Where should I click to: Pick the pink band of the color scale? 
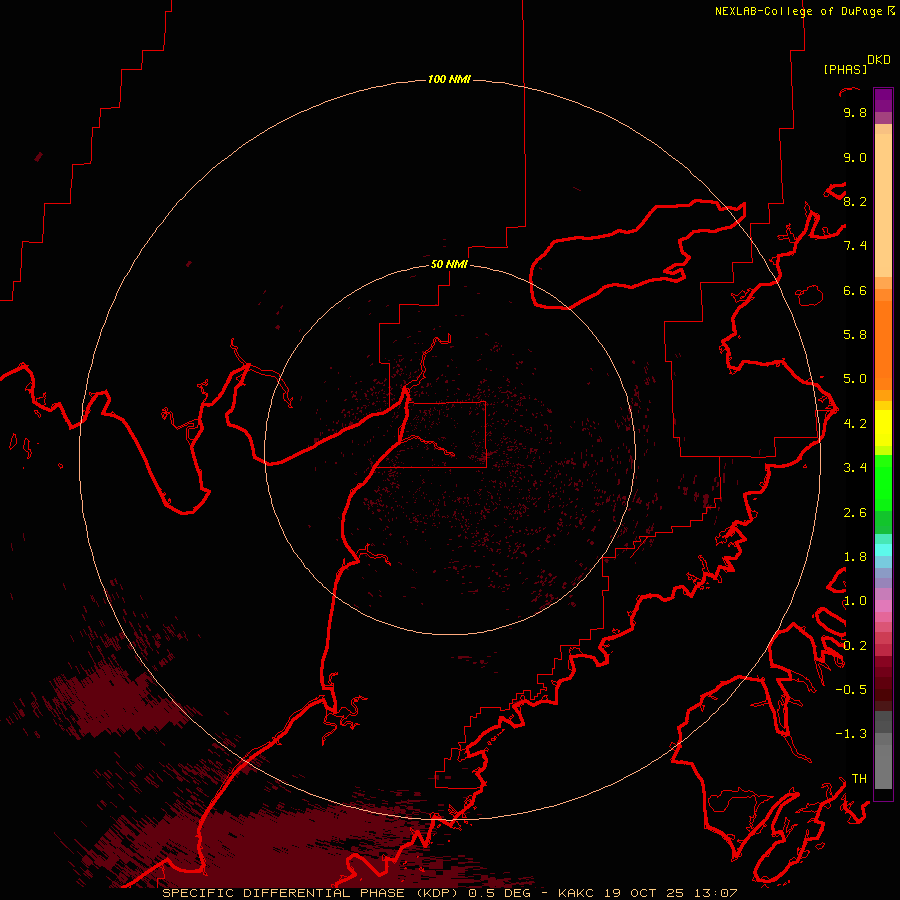[x=883, y=606]
